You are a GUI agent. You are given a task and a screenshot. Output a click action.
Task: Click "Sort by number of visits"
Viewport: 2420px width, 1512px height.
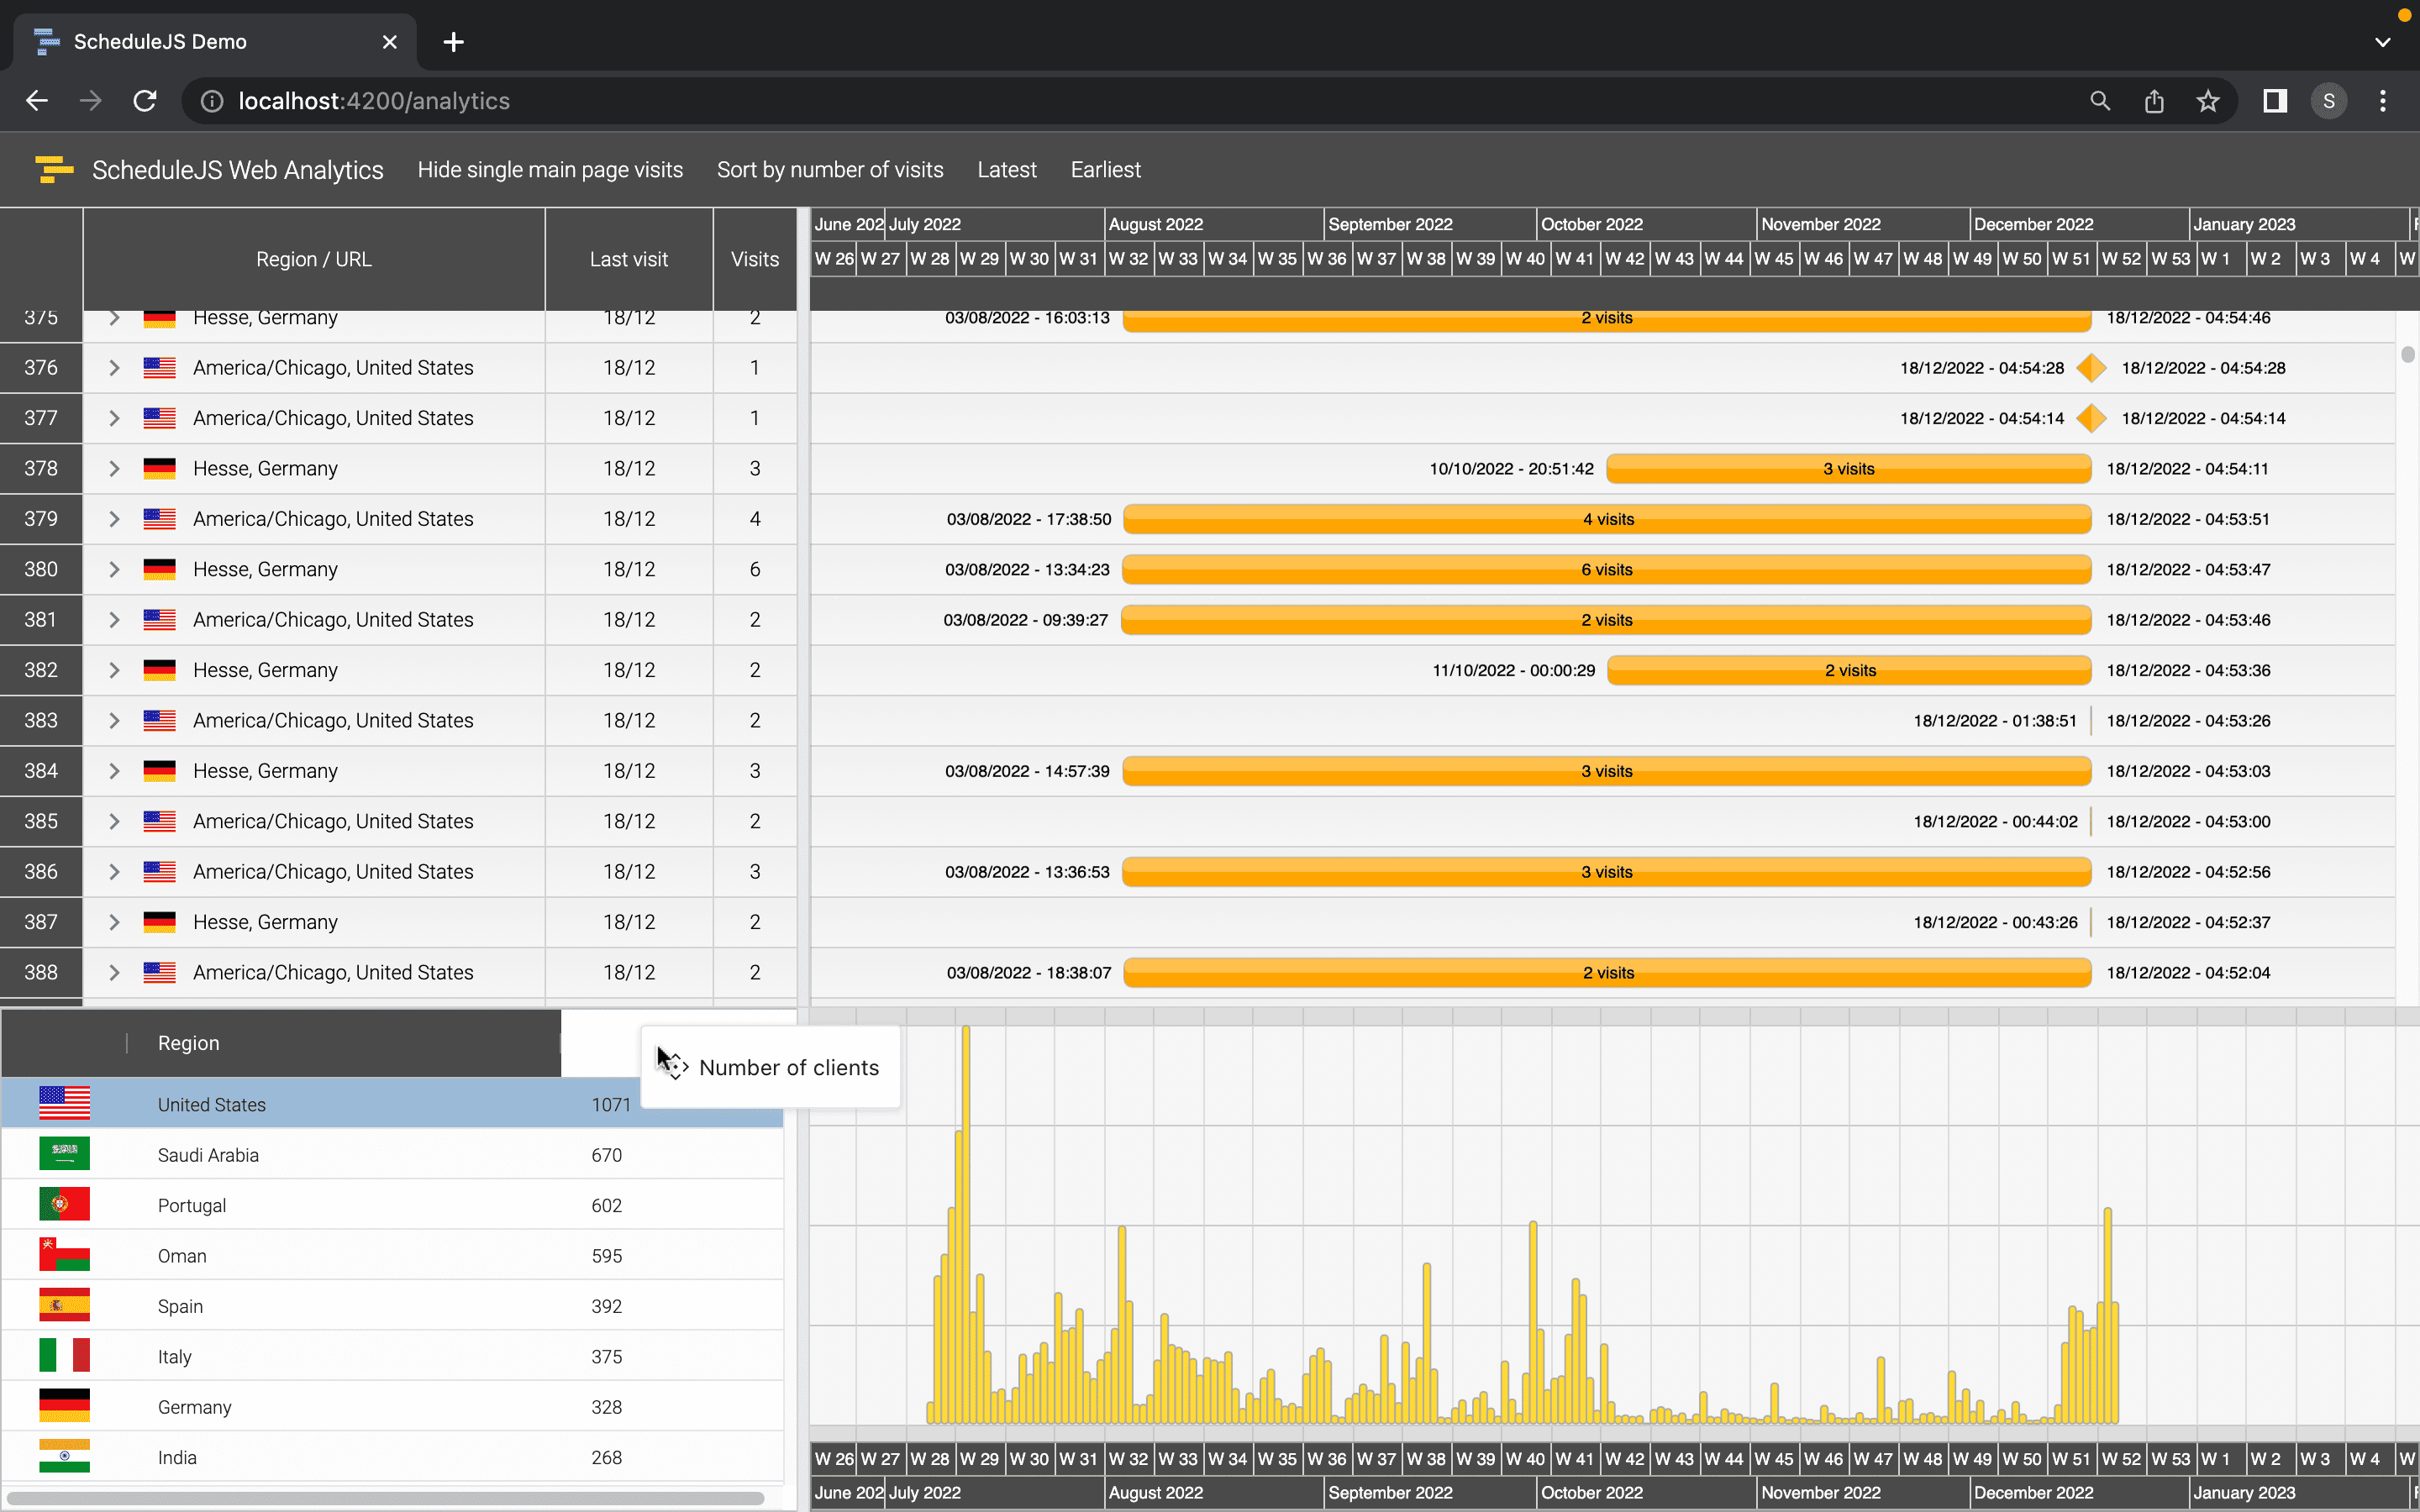coord(829,169)
